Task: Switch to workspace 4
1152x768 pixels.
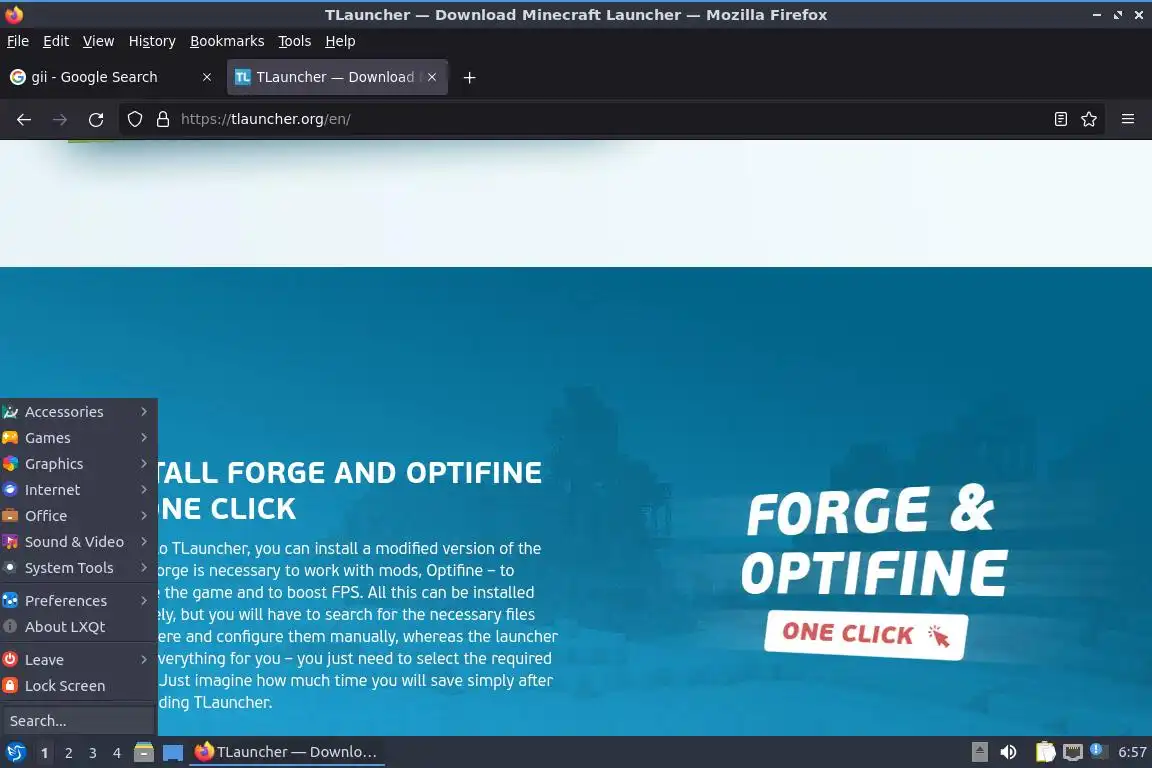Action: [x=116, y=753]
